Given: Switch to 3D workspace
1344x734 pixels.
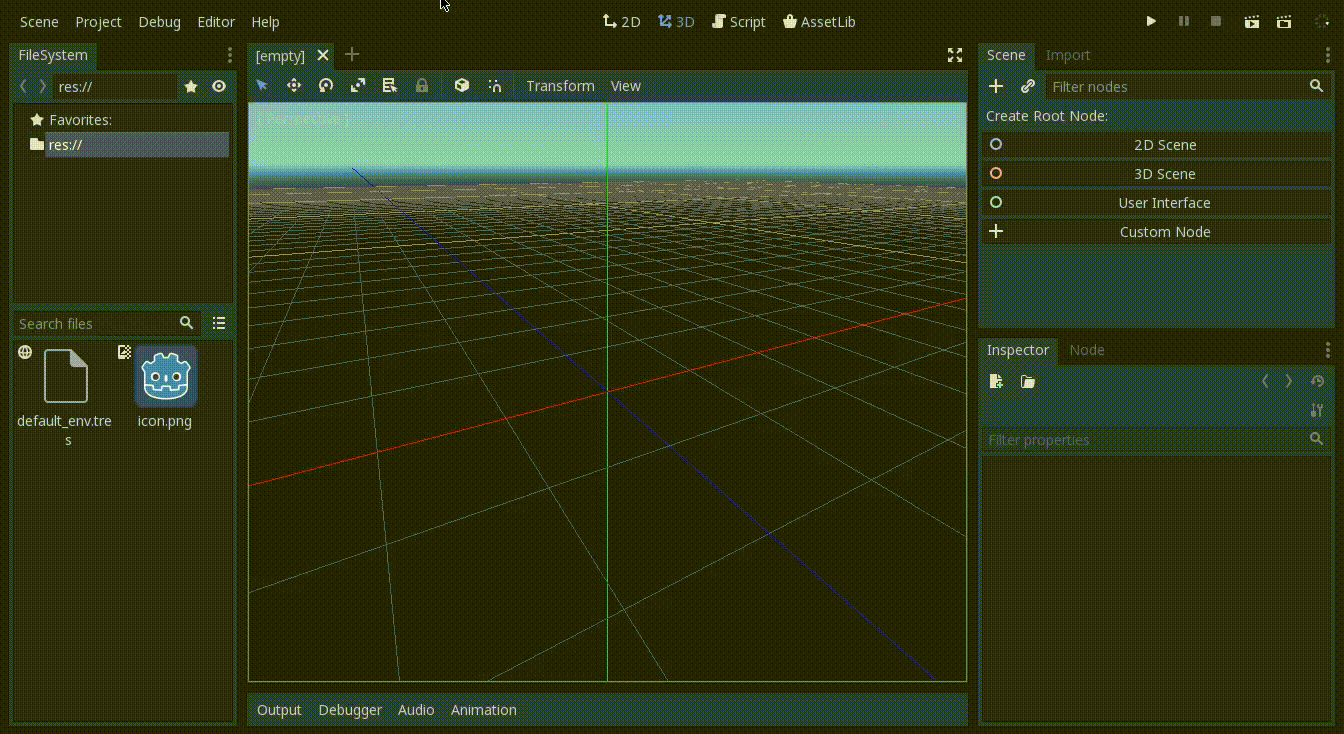Looking at the screenshot, I should coord(676,21).
